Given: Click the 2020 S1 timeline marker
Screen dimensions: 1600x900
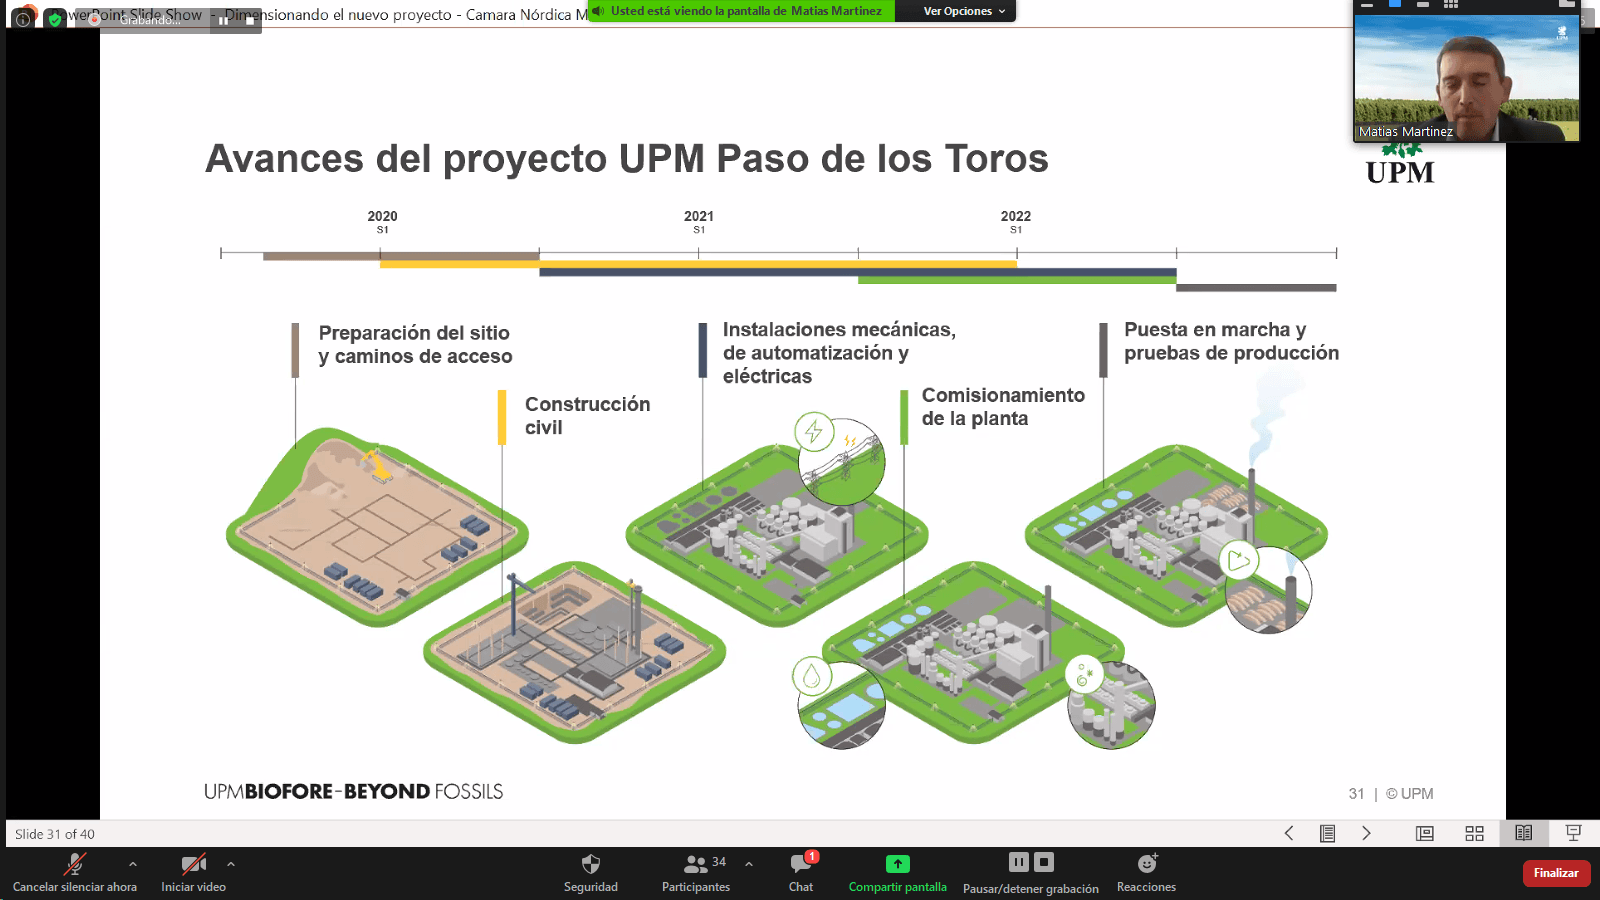Looking at the screenshot, I should 382,221.
